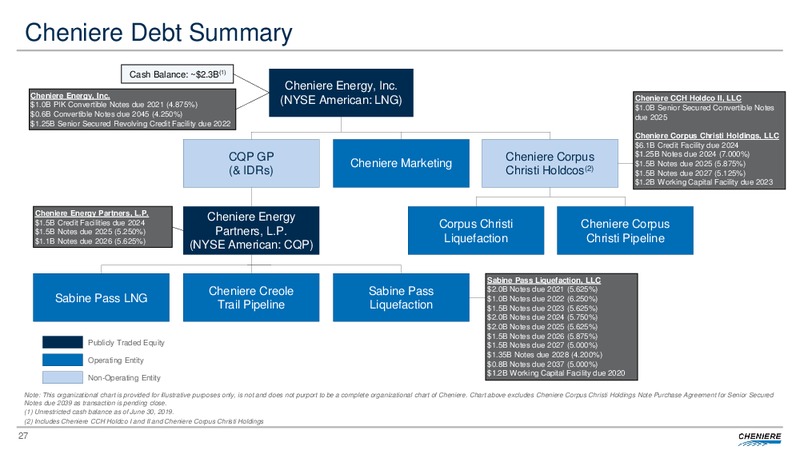
Task: Click the Cheniere Debt Summary title
Action: (159, 32)
